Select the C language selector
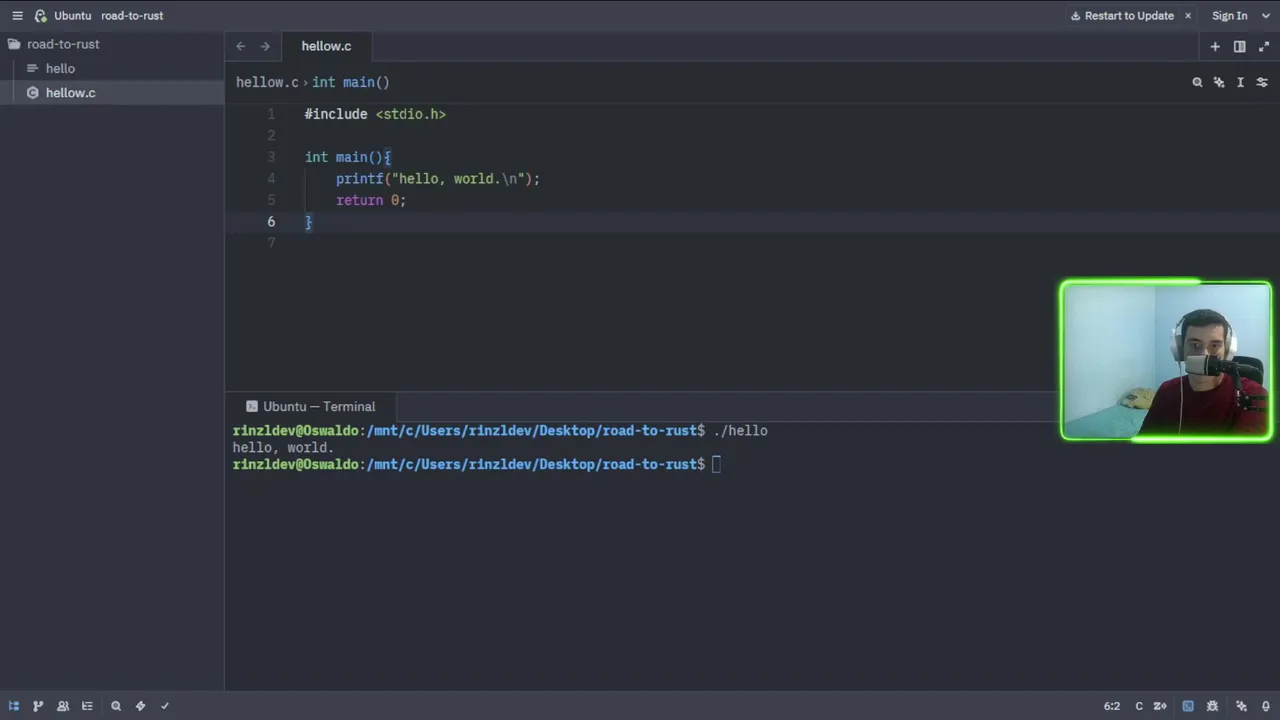This screenshot has height=720, width=1280. 1138,706
